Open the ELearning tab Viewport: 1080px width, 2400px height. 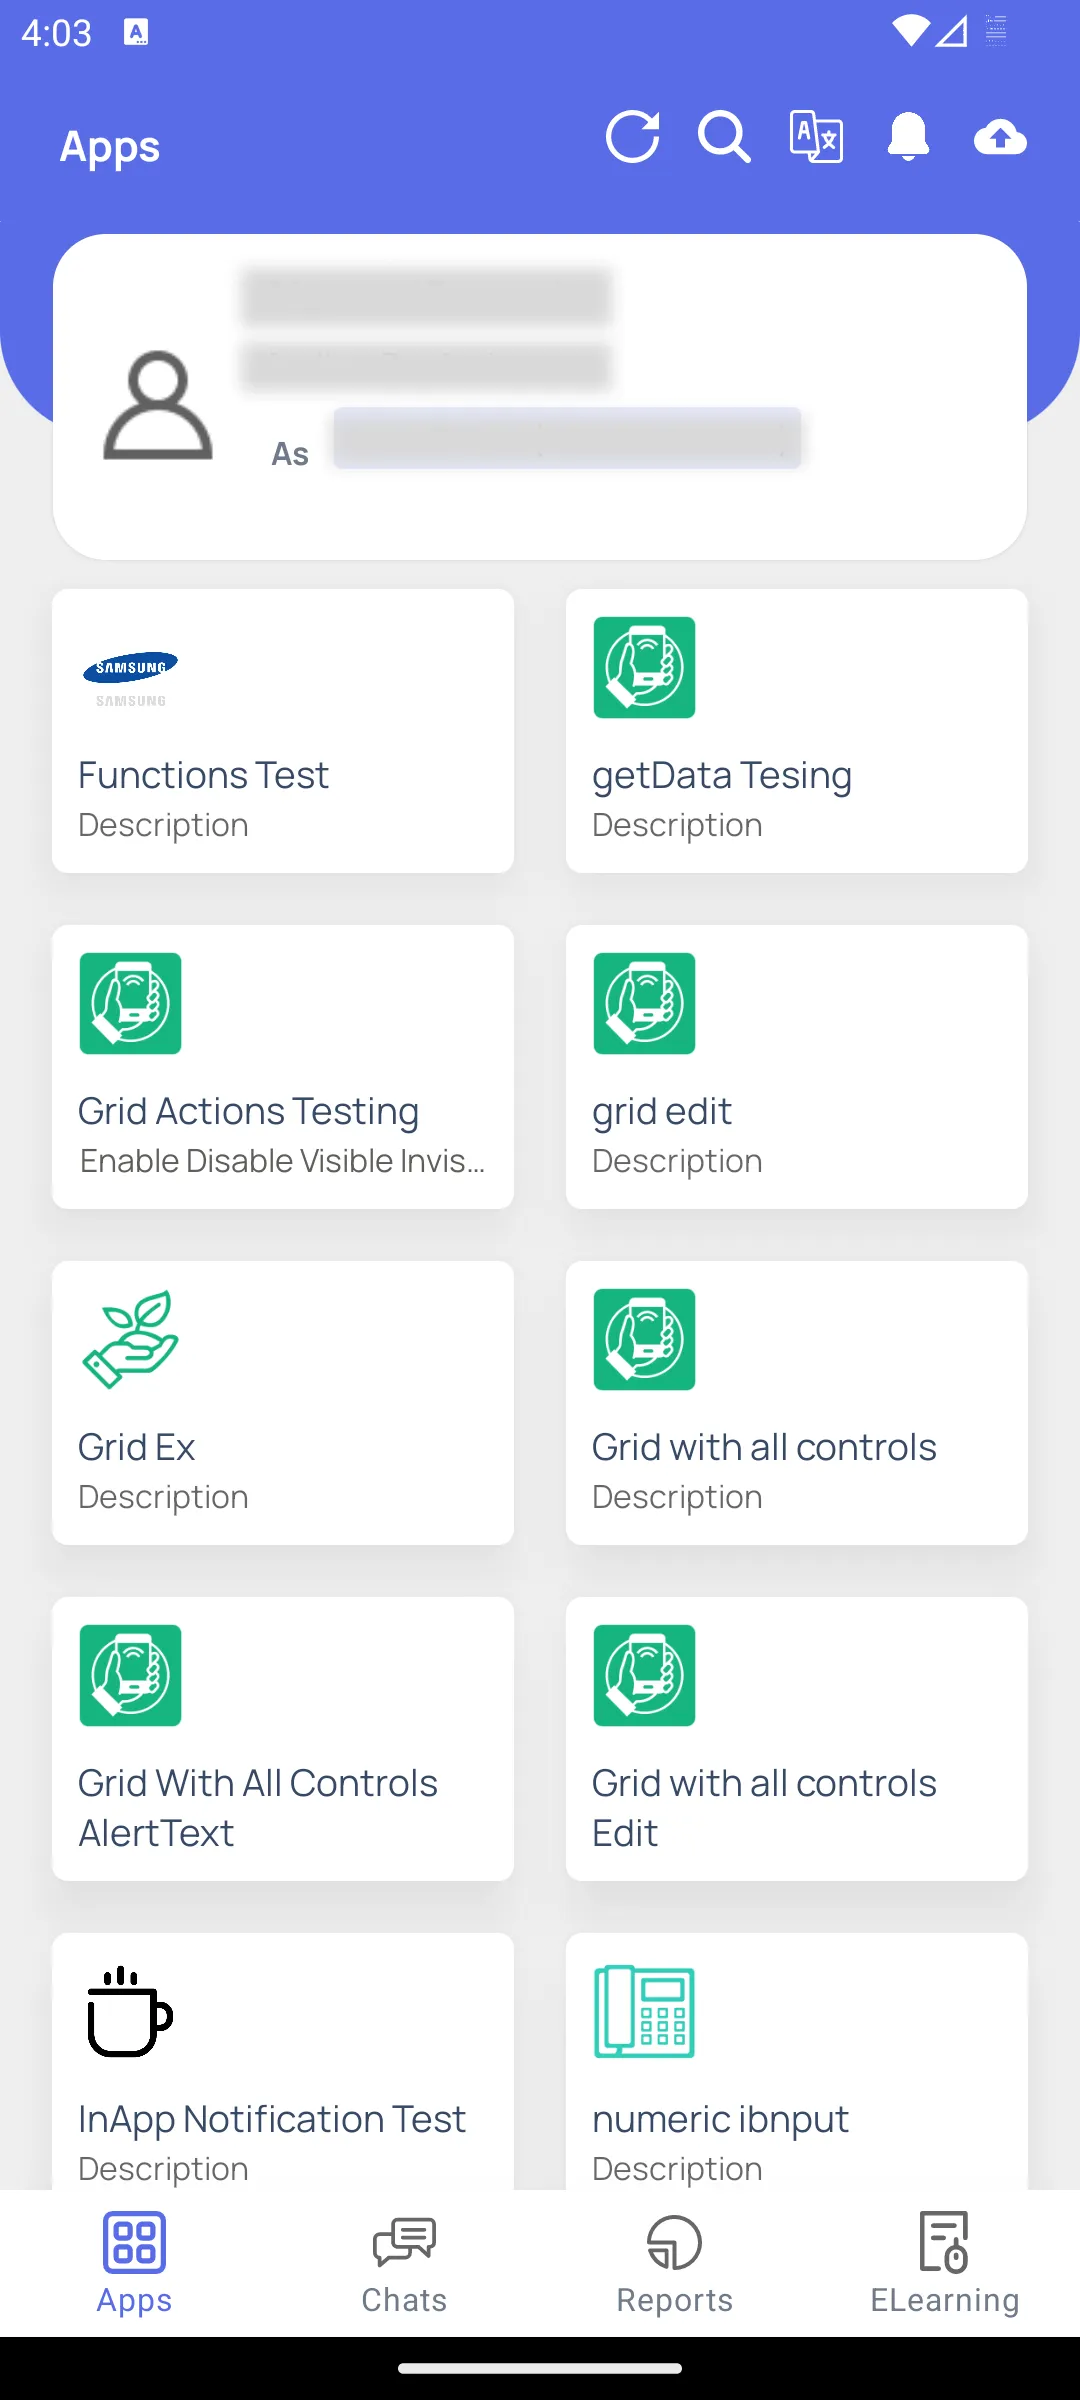click(x=945, y=2264)
